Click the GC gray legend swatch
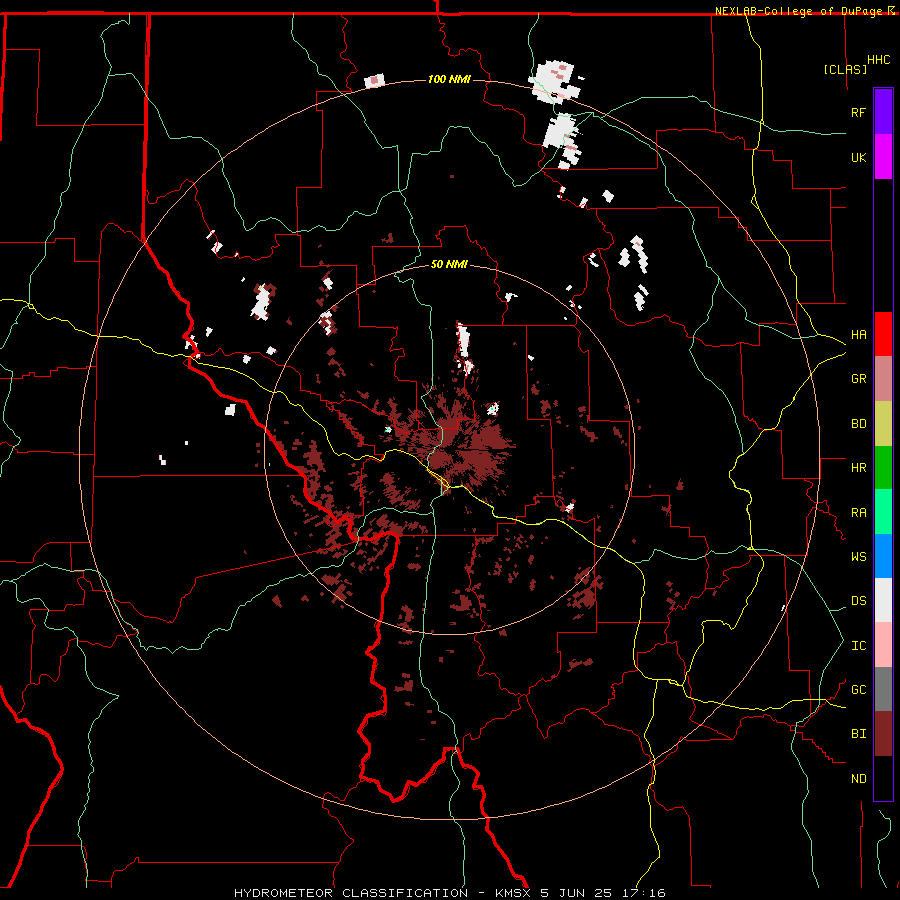The image size is (900, 900). coord(883,689)
